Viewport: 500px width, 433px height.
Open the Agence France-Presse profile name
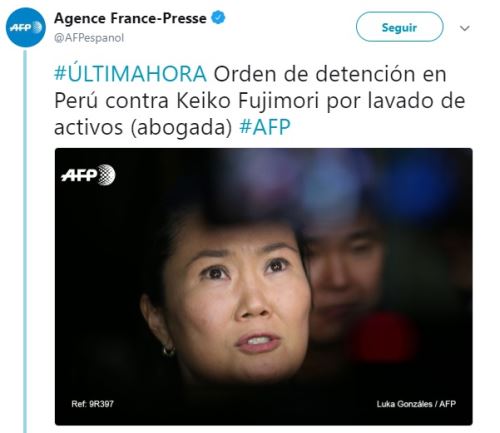click(x=130, y=18)
